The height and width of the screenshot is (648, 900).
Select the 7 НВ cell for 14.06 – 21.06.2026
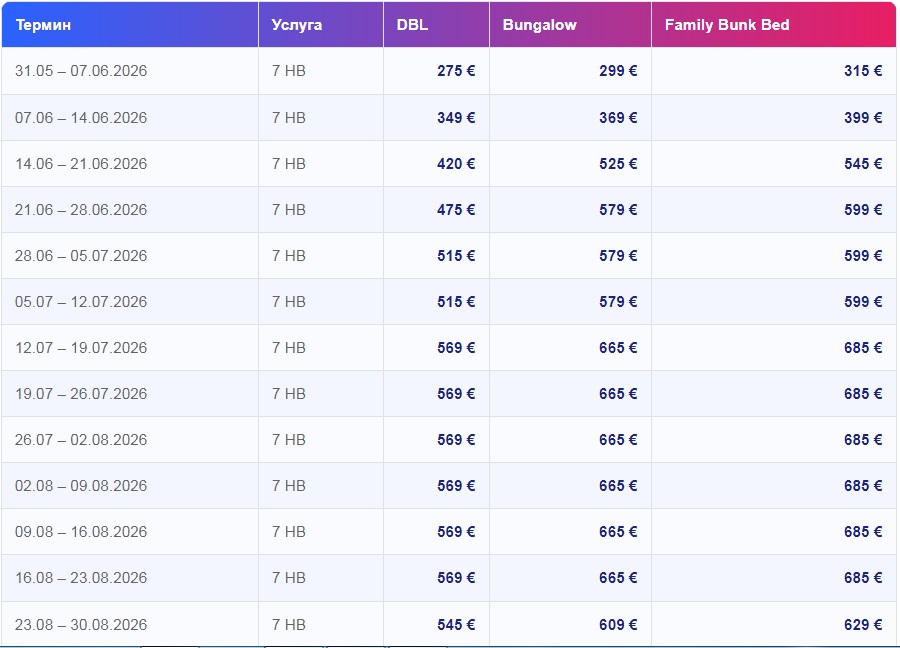288,163
